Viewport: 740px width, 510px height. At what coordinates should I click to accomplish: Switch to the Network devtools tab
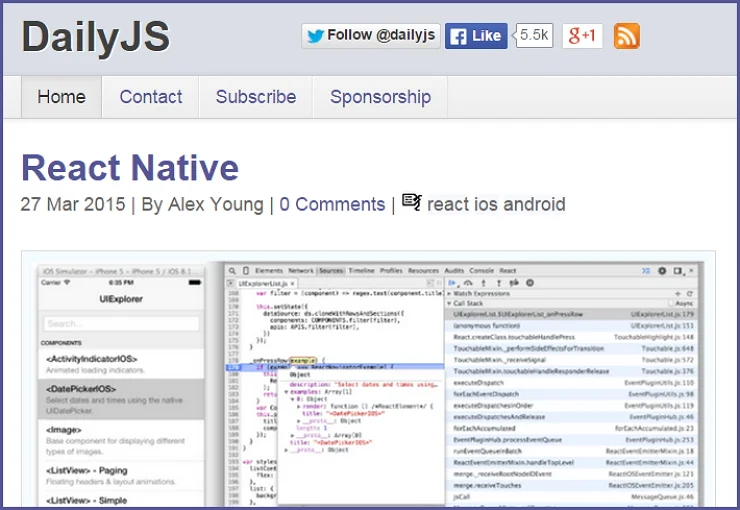(301, 271)
